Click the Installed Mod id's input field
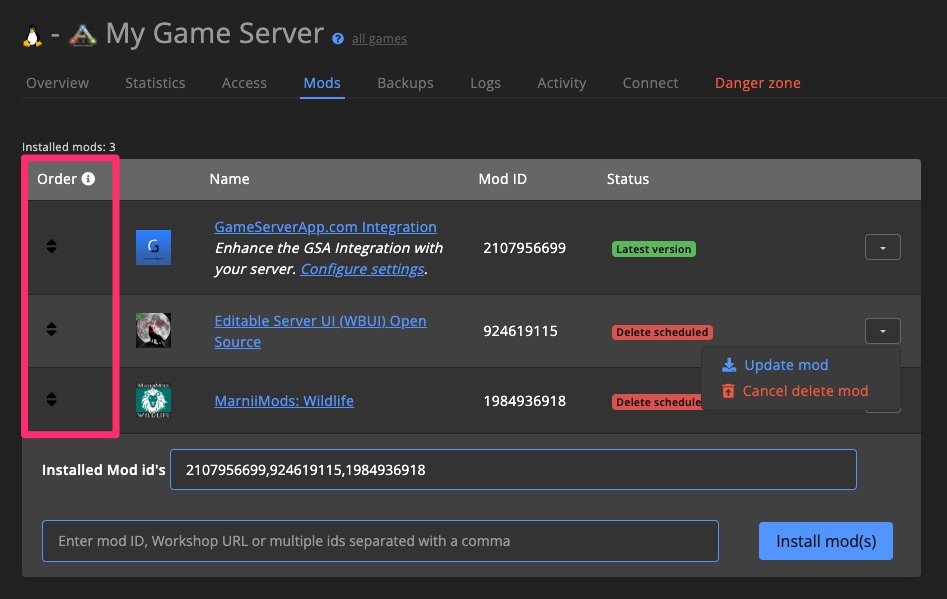947x599 pixels. (x=512, y=469)
